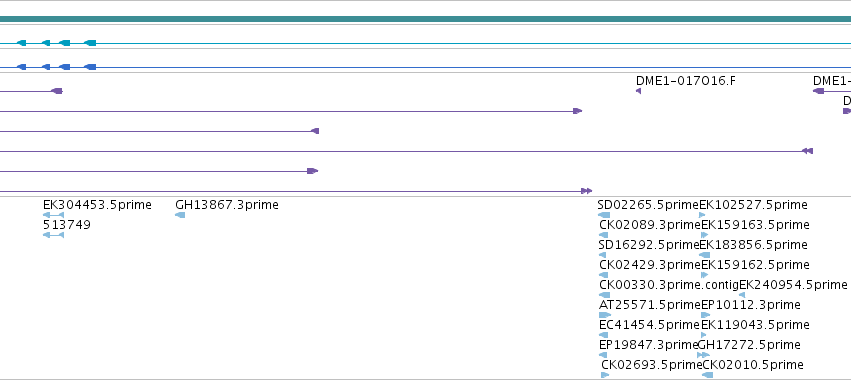Select the glyph beneath CK02089.3prime
The image size is (851, 380).
pyautogui.click(x=603, y=235)
